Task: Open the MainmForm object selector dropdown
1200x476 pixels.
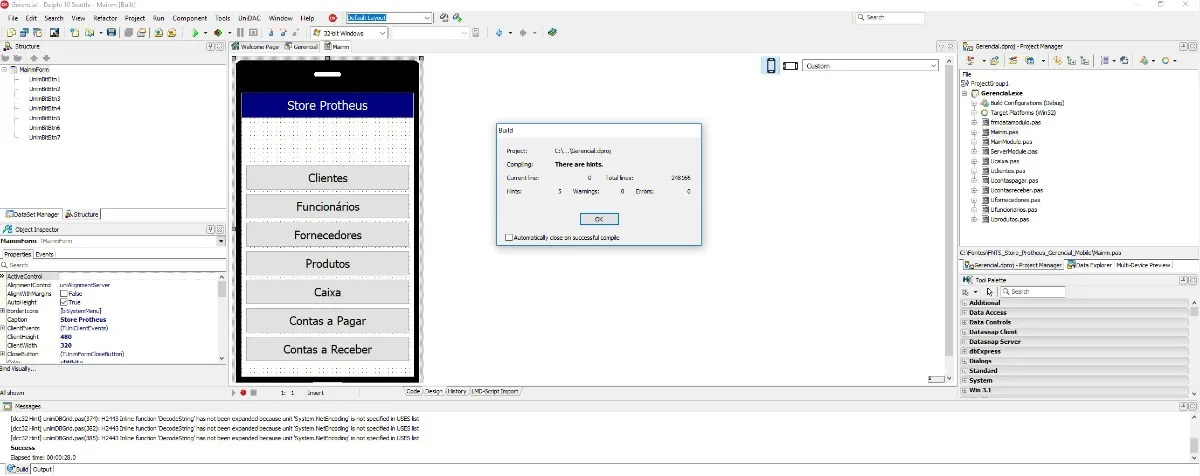Action: pyautogui.click(x=221, y=241)
